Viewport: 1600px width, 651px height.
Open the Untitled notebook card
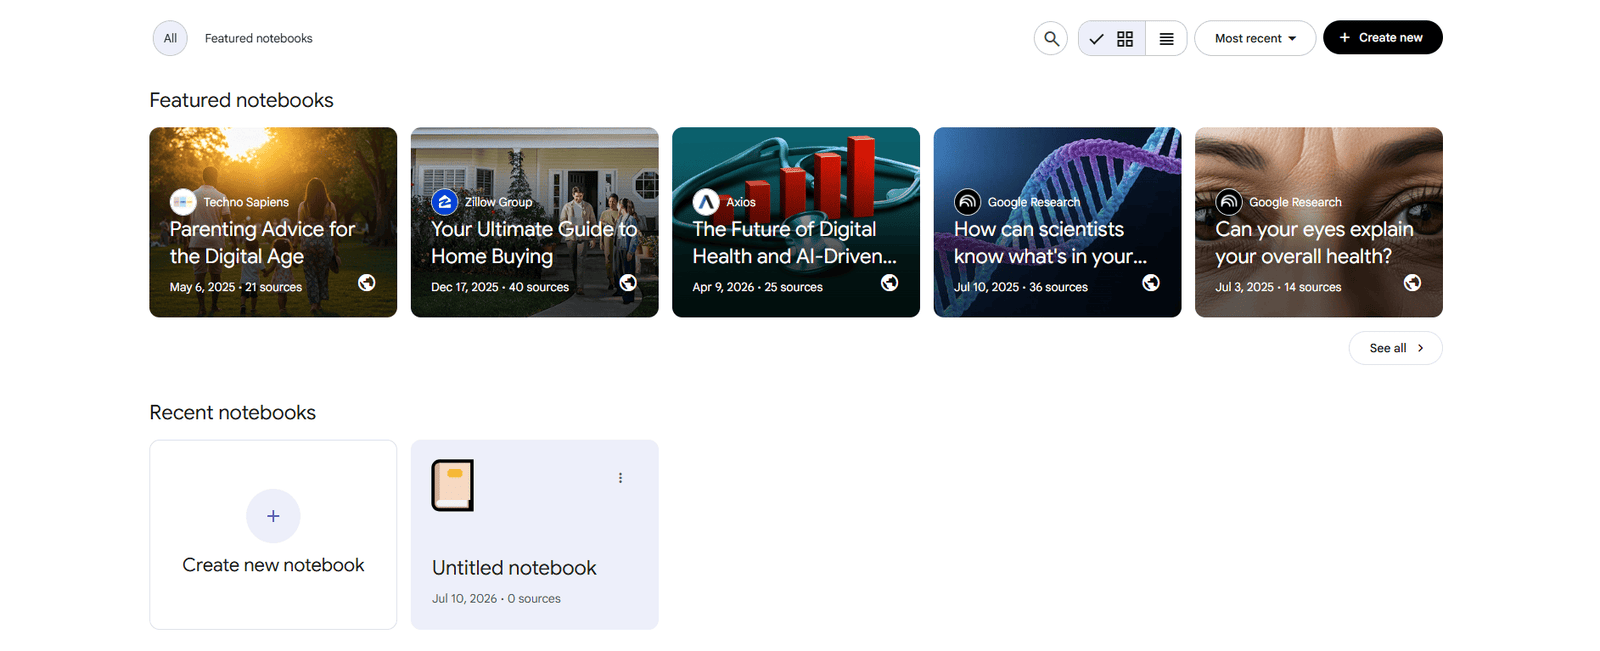pyautogui.click(x=535, y=535)
